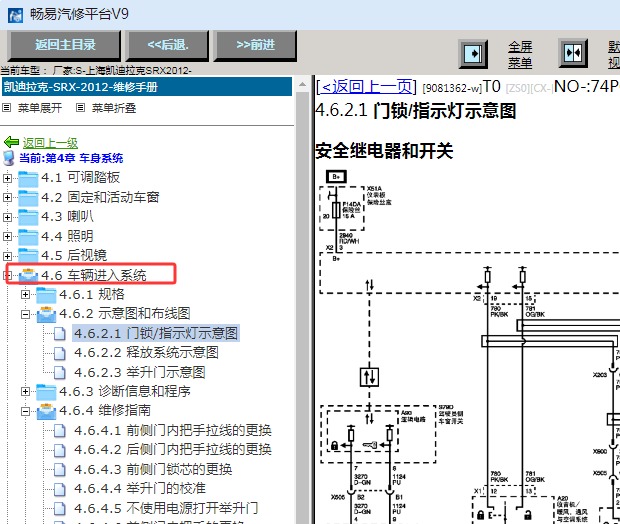Image resolution: width=620 pixels, height=524 pixels.
Task: Expand the 4.4 照明 node
Action: (x=7, y=236)
